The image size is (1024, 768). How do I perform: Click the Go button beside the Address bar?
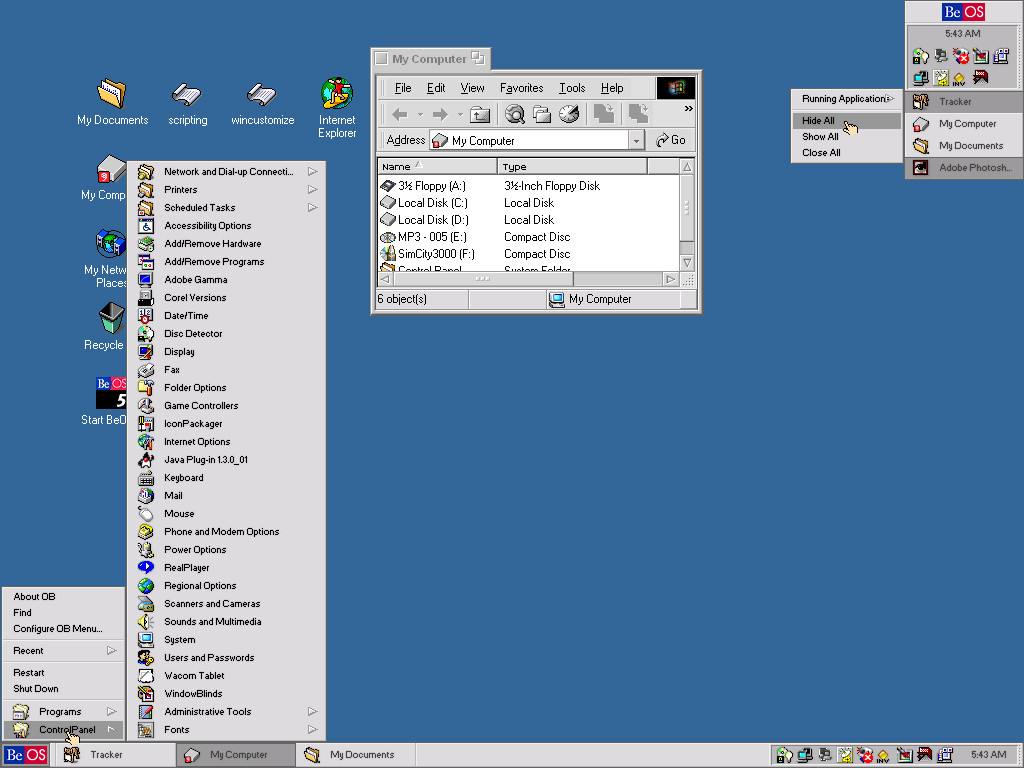671,140
